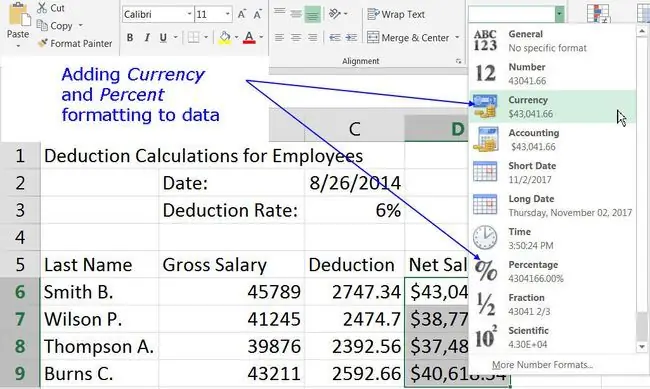Viewport: 650px width, 389px height.
Task: Click the Format Painter brush icon
Action: pos(42,43)
